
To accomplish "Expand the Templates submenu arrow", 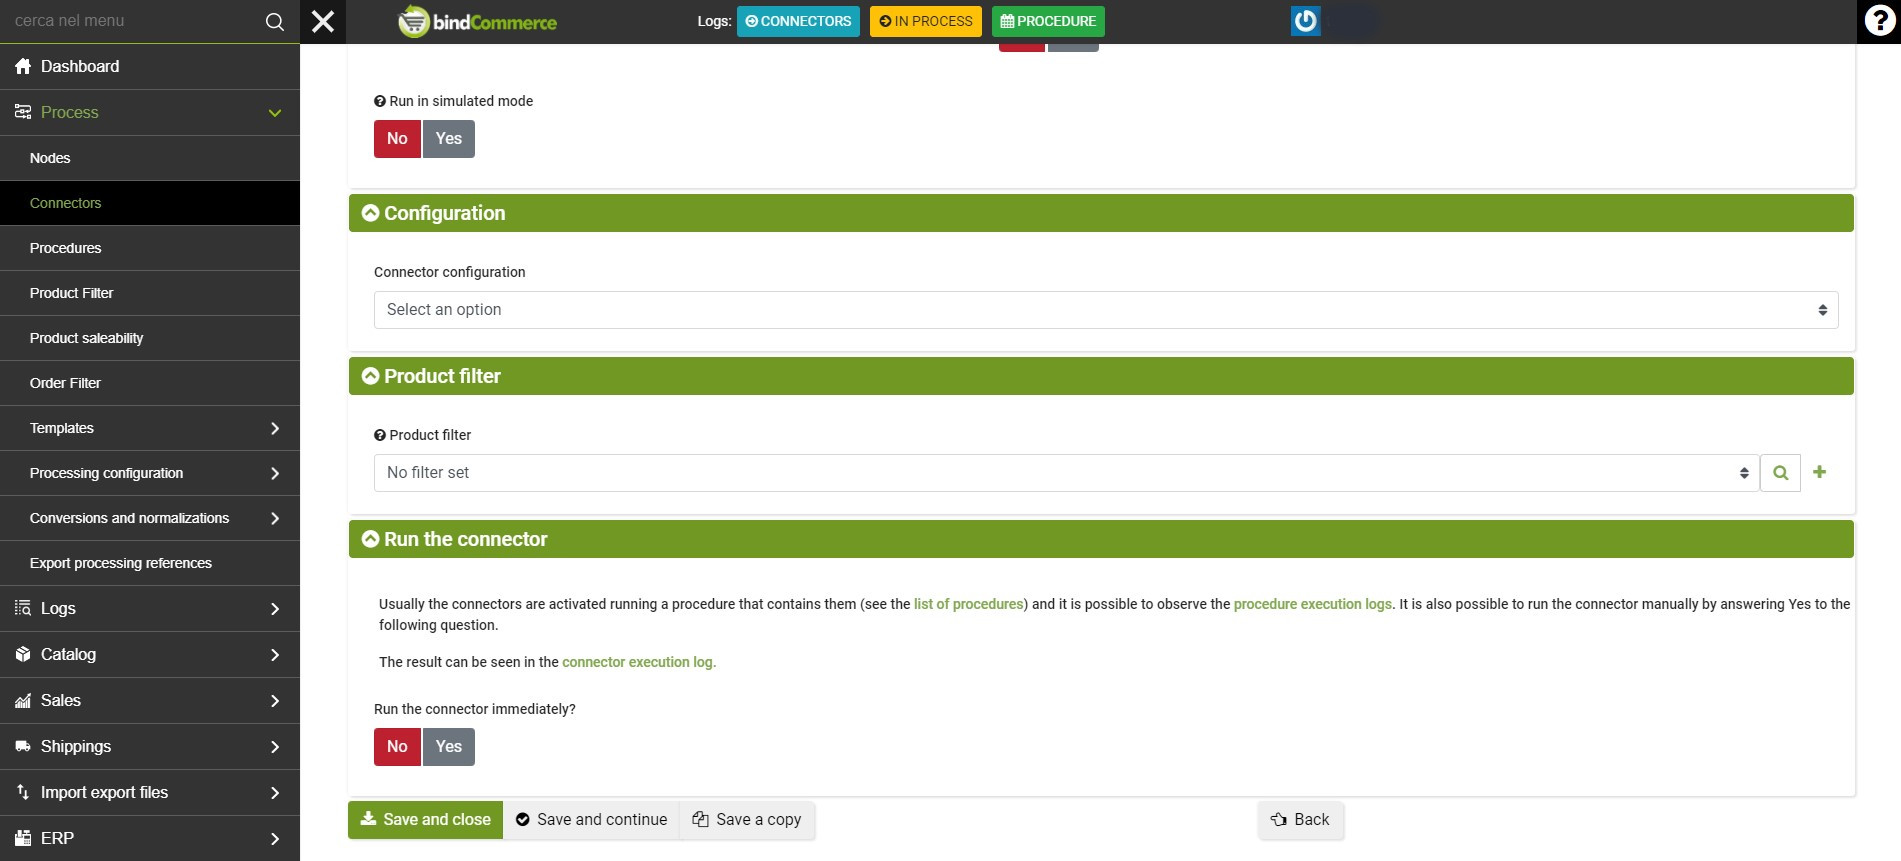I will pyautogui.click(x=275, y=428).
